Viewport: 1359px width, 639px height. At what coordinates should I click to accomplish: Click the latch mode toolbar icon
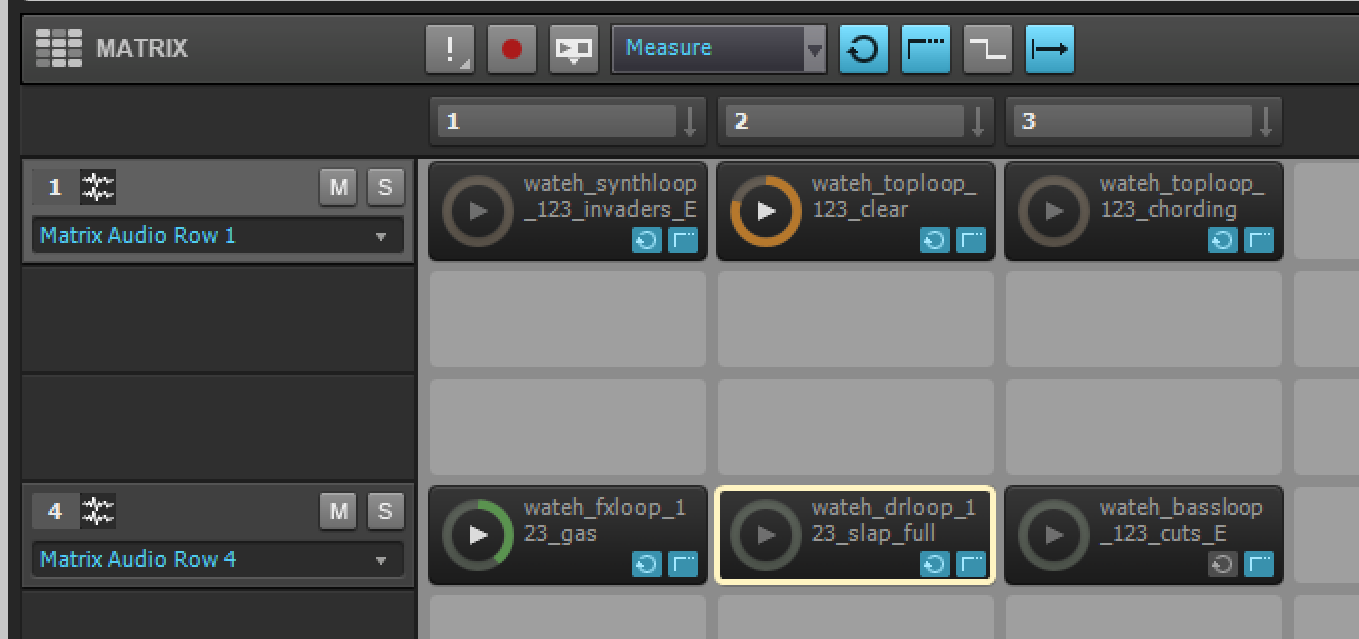[x=925, y=49]
